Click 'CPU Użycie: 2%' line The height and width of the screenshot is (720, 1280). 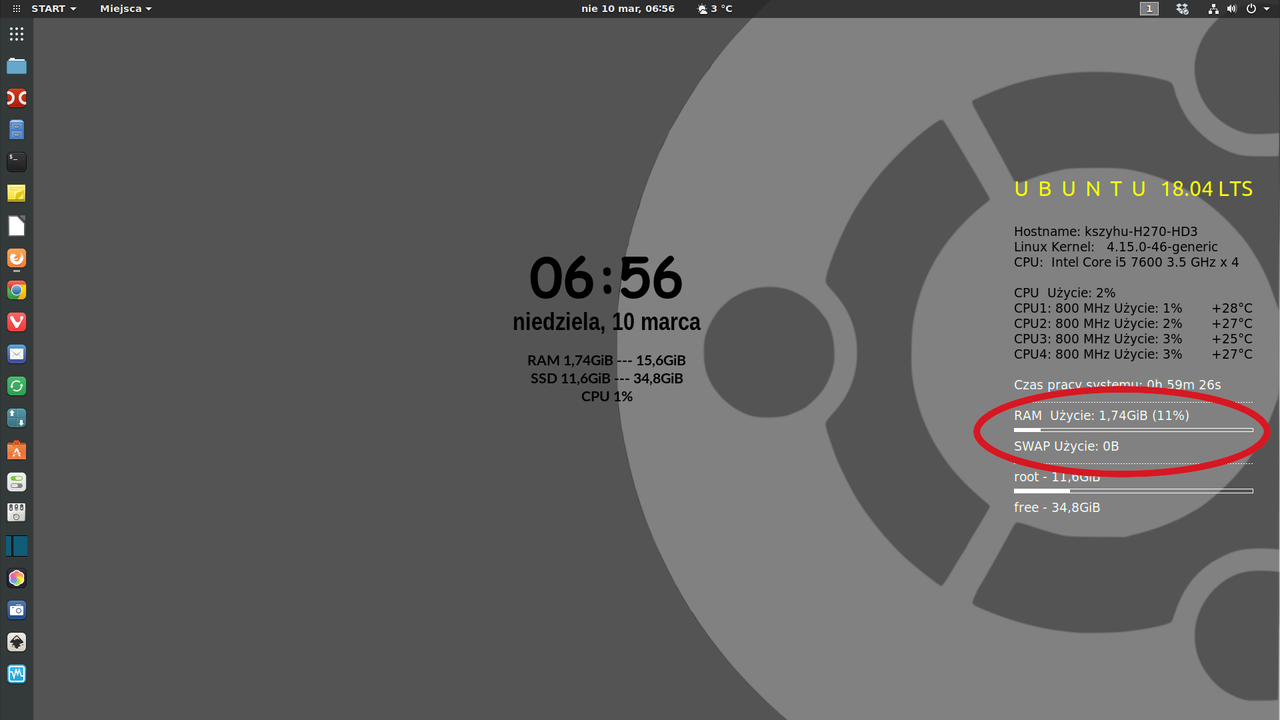tap(1064, 293)
